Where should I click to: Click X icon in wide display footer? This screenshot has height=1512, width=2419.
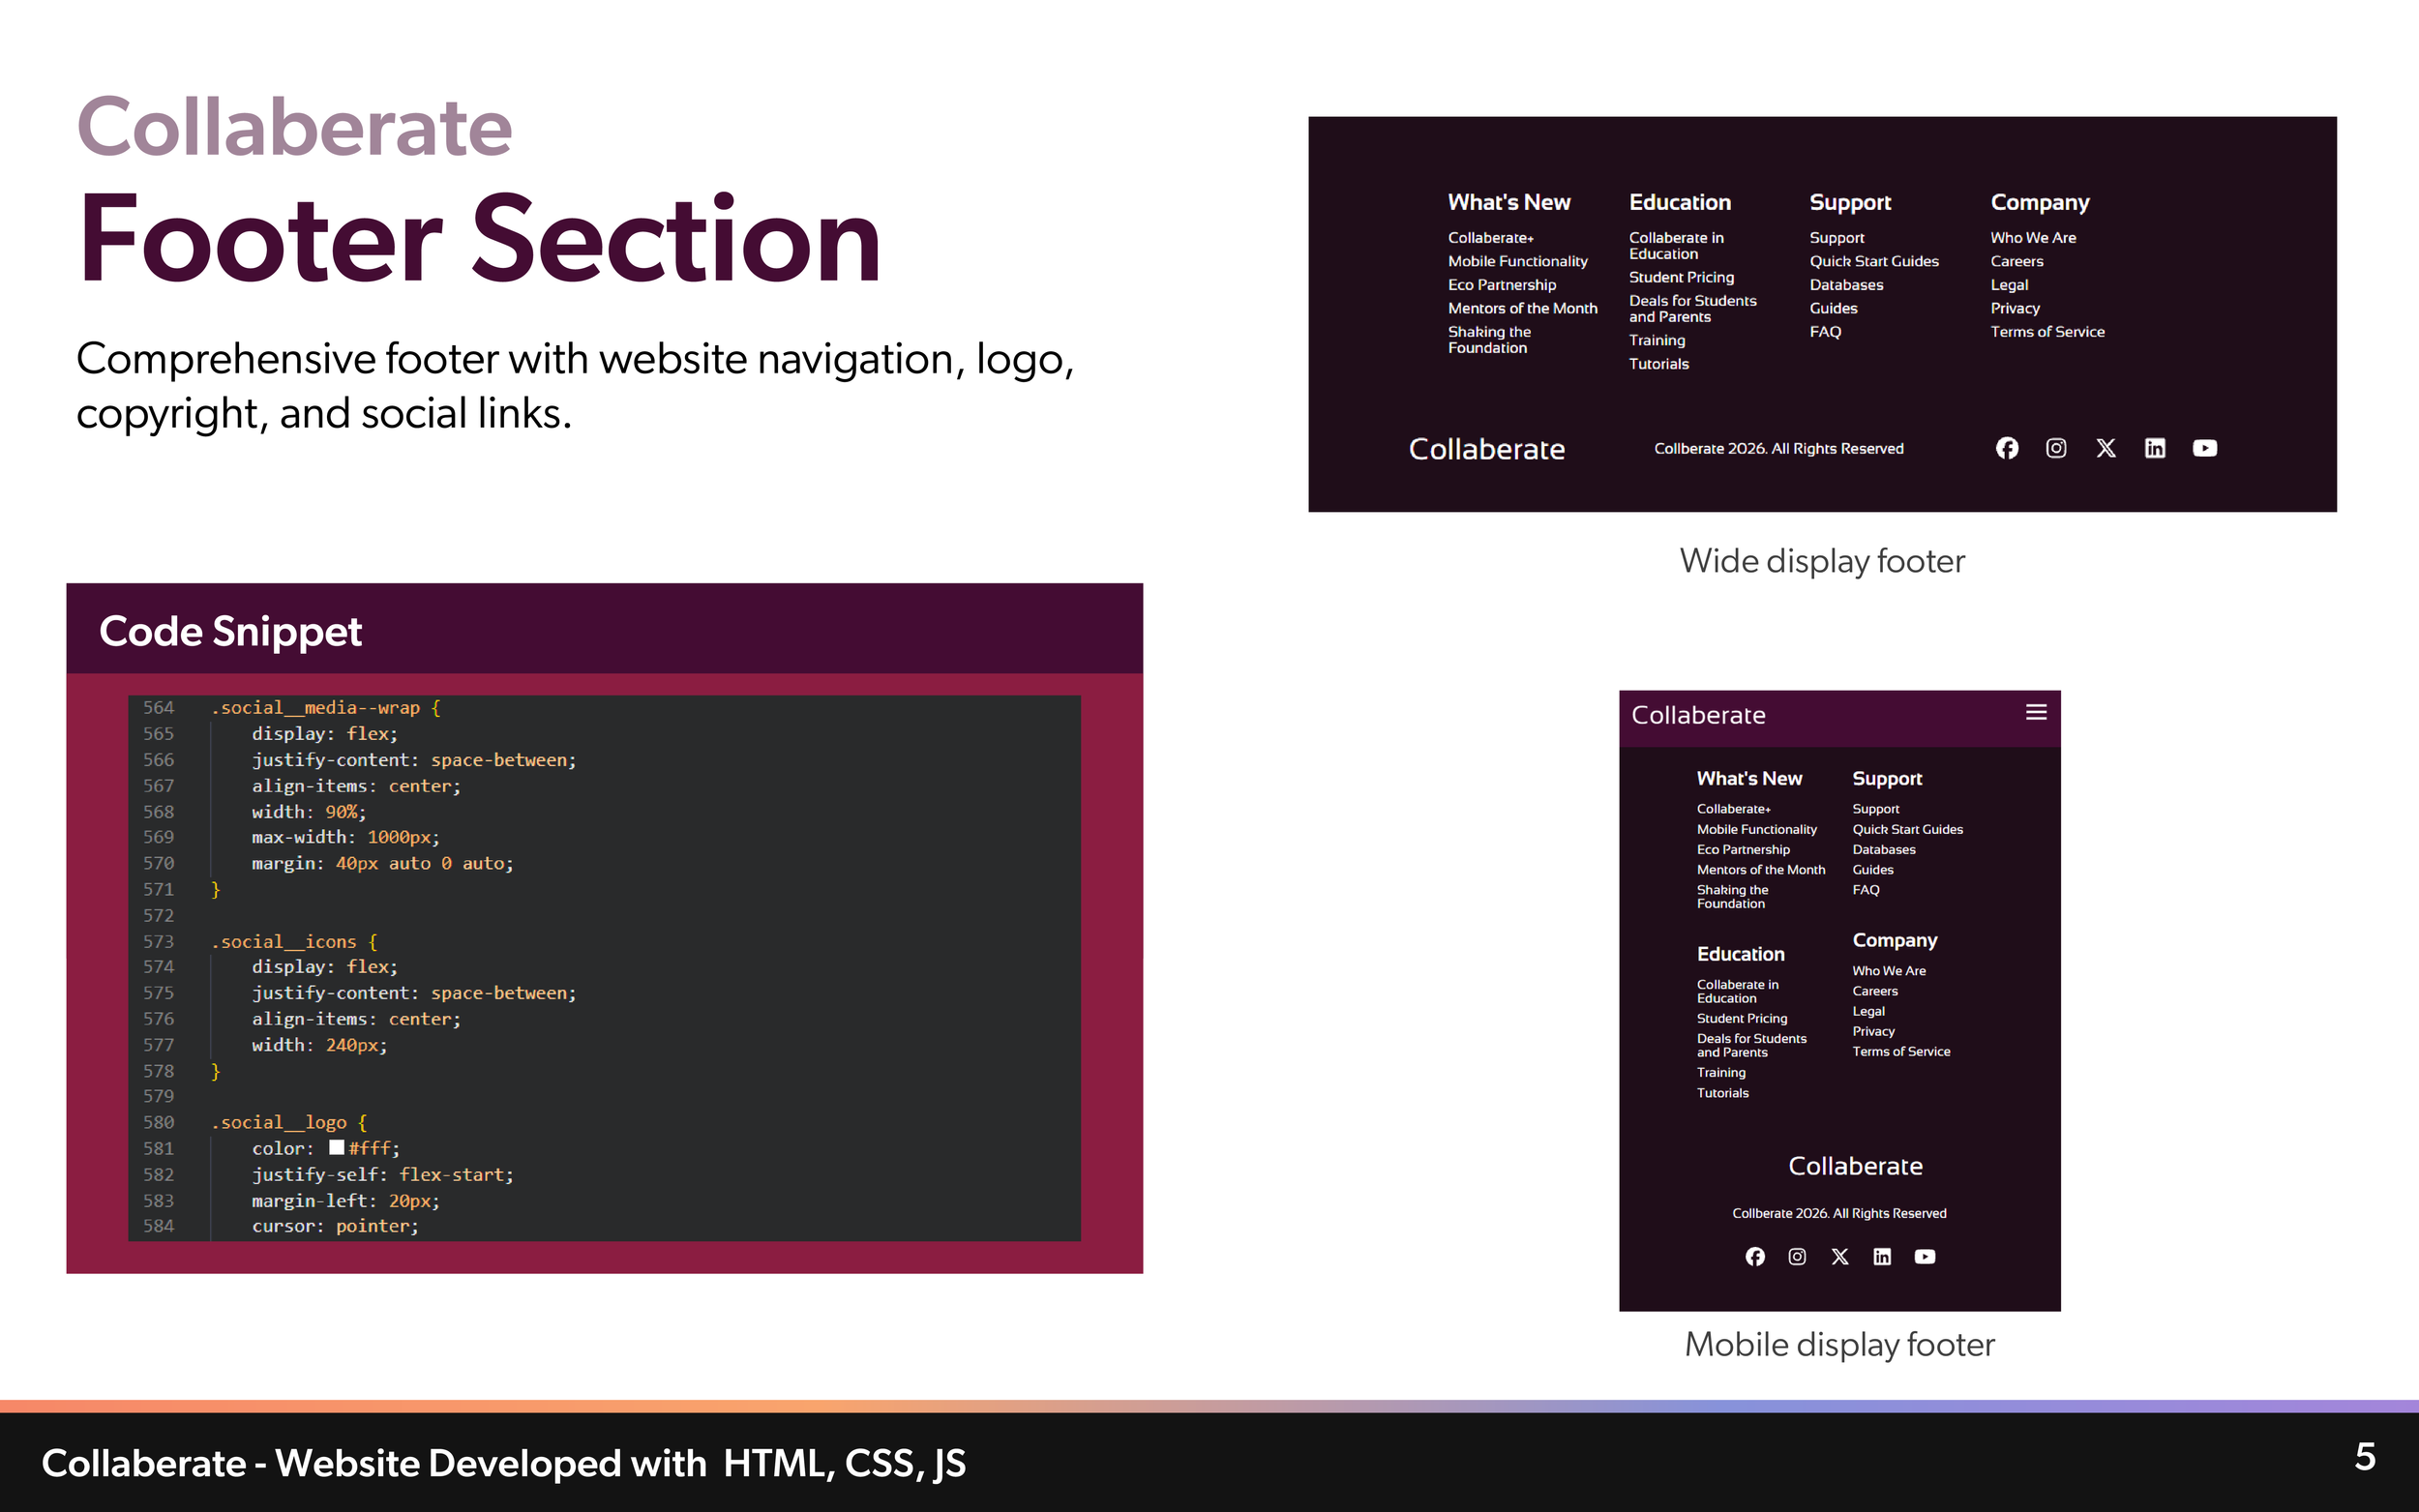(2105, 448)
